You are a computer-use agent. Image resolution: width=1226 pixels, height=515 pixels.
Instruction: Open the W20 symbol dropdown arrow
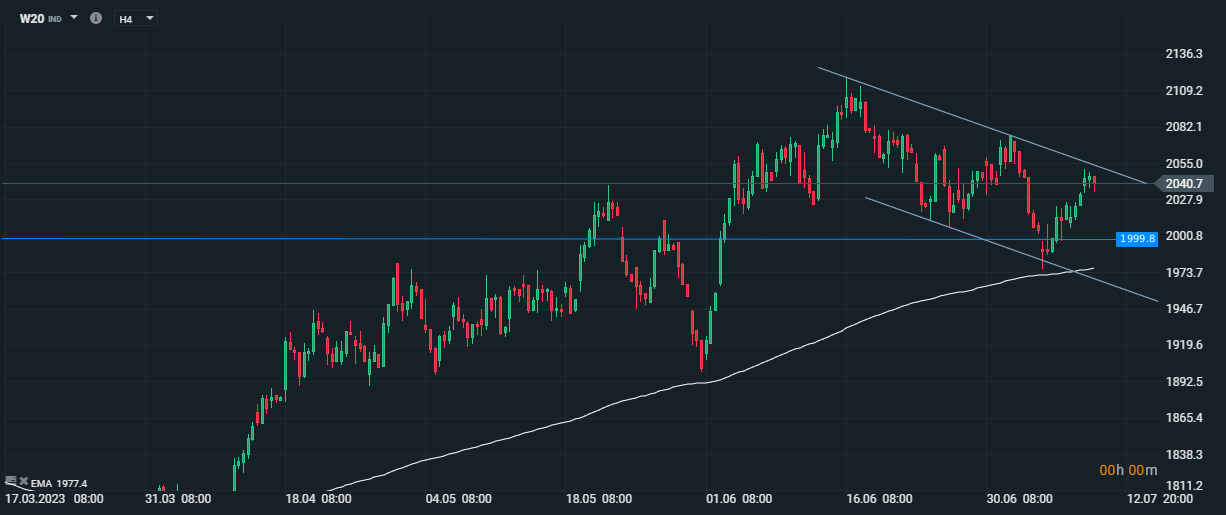click(74, 17)
